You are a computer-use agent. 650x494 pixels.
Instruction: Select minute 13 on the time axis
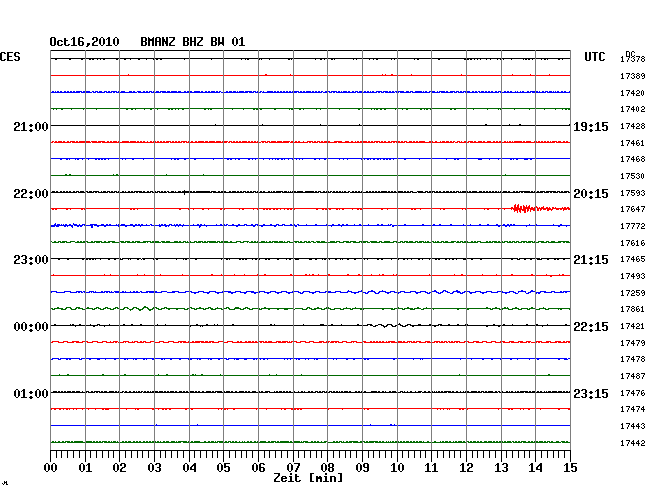coord(501,468)
